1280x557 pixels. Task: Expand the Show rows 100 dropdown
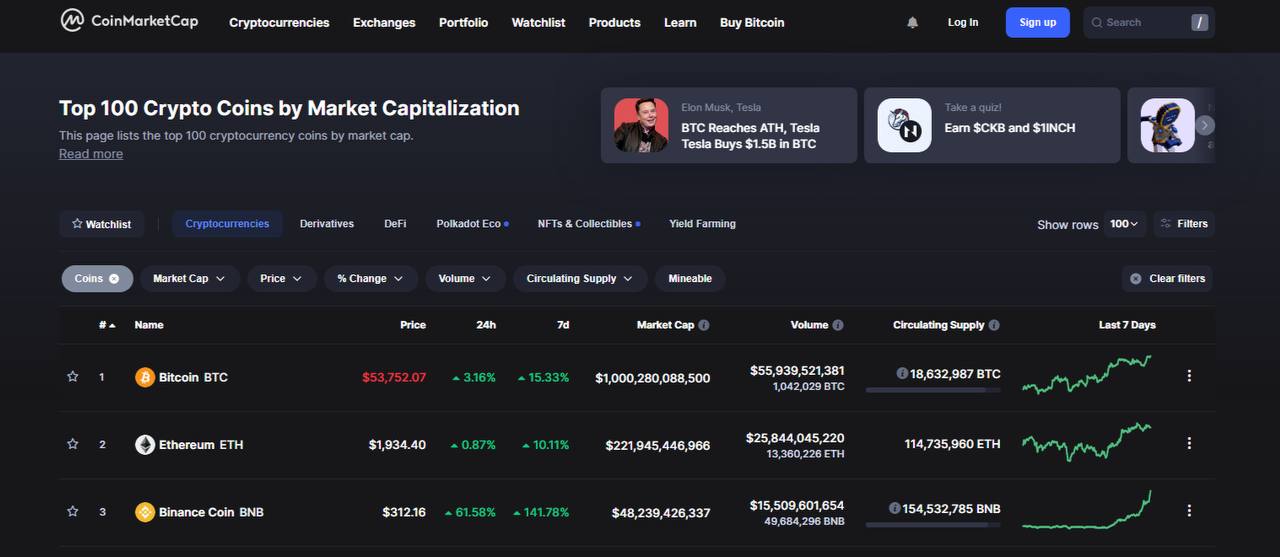pos(1124,224)
